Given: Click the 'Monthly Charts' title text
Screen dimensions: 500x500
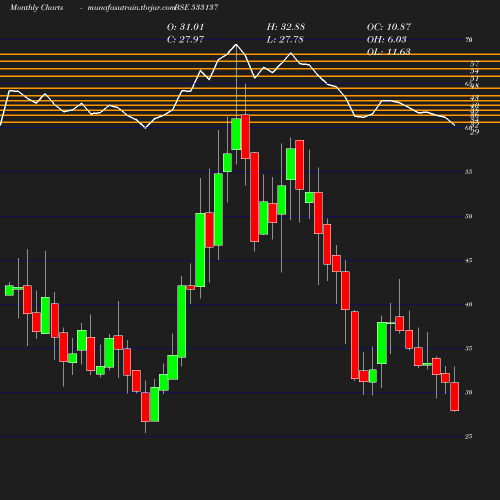Looking at the screenshot, I should coord(36,7).
